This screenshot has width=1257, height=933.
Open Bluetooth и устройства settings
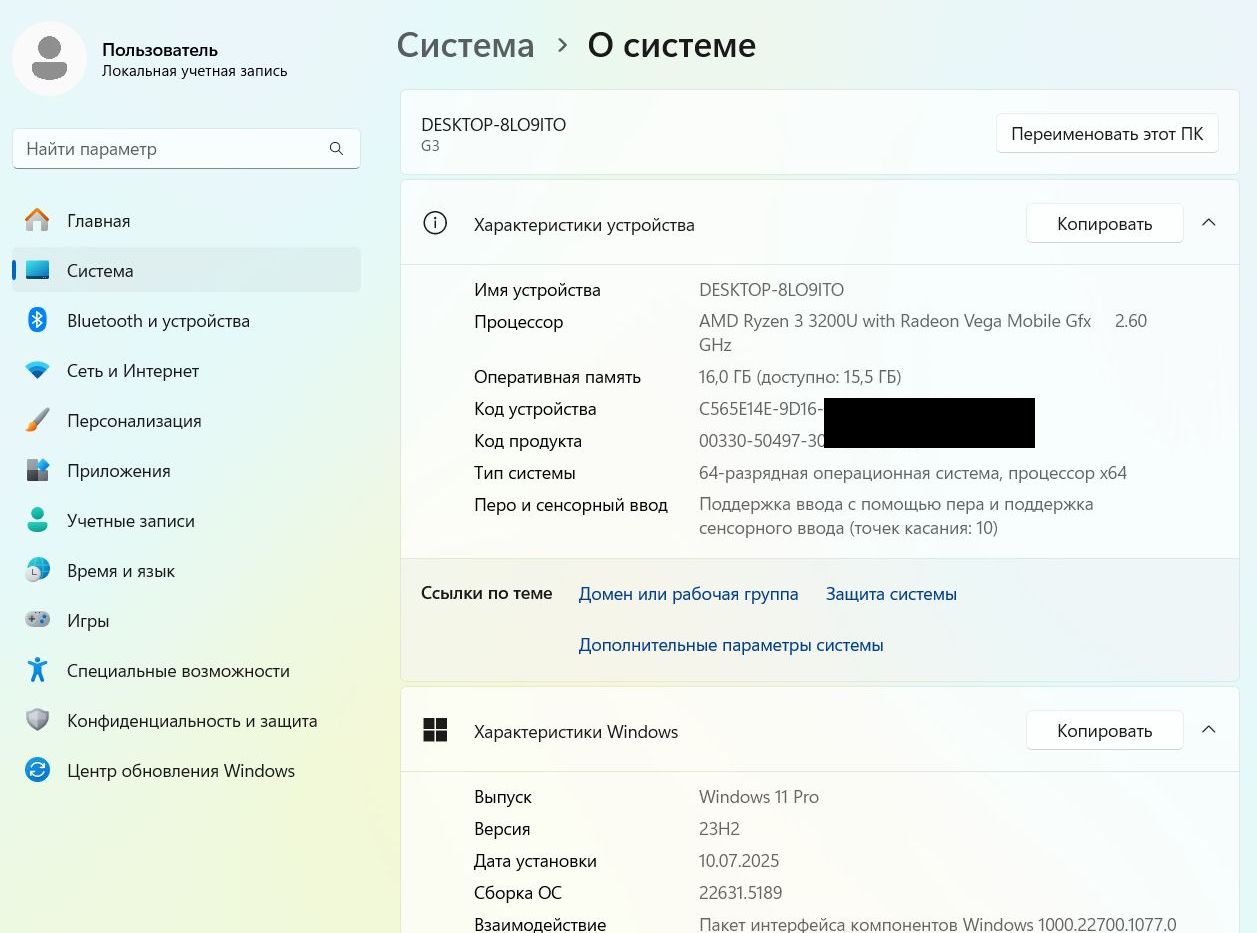[x=186, y=320]
